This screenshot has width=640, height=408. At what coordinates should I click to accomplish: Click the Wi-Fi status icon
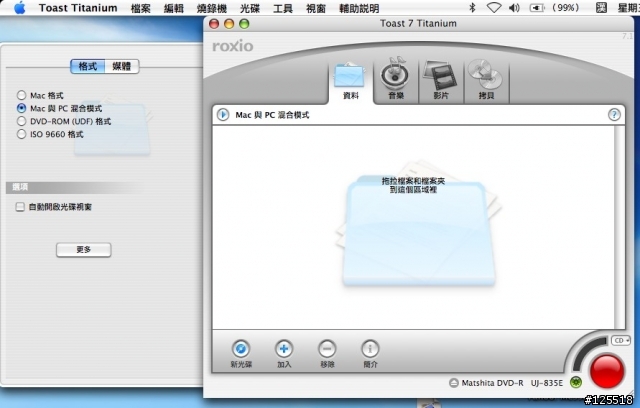click(x=494, y=7)
